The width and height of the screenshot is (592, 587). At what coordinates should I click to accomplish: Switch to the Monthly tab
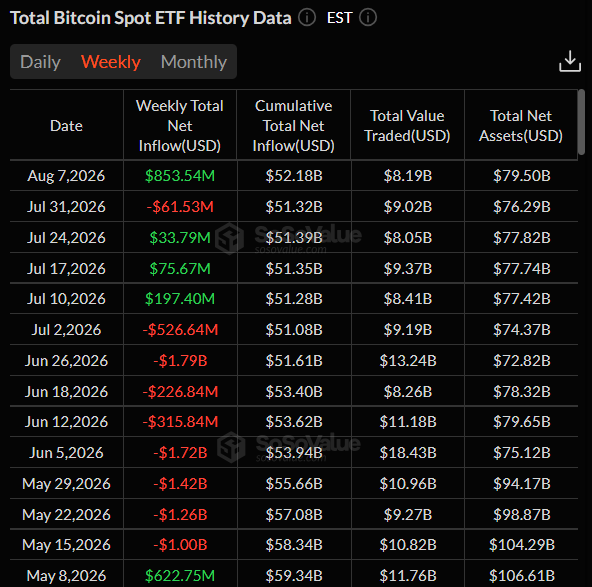click(x=194, y=62)
